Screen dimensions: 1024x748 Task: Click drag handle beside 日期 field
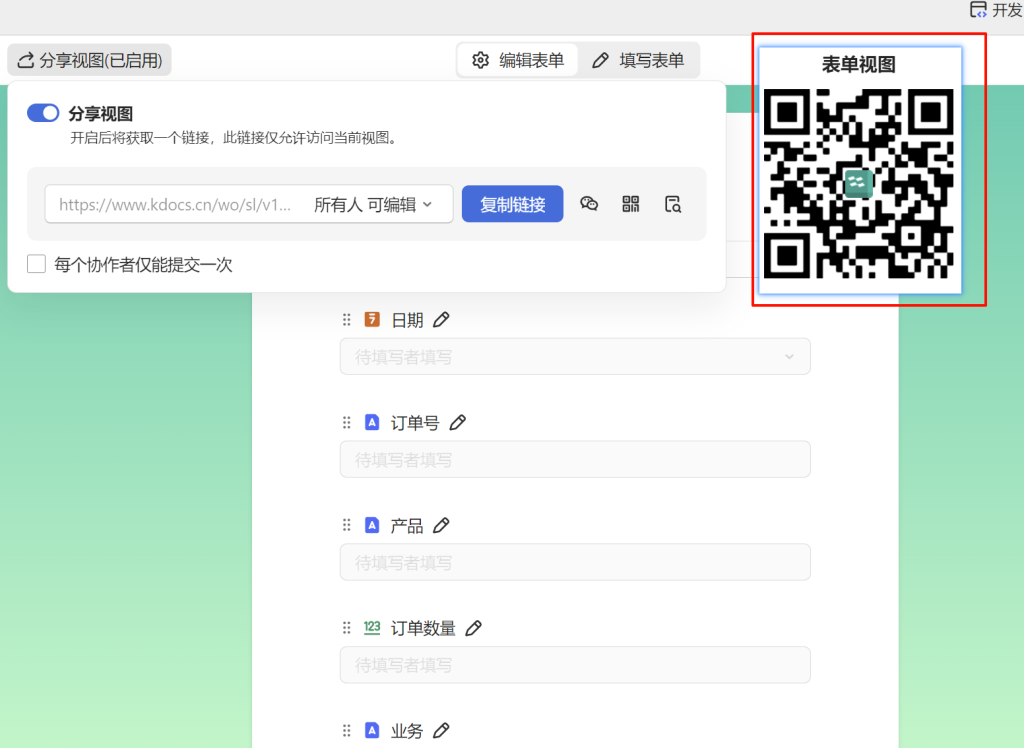pos(347,319)
